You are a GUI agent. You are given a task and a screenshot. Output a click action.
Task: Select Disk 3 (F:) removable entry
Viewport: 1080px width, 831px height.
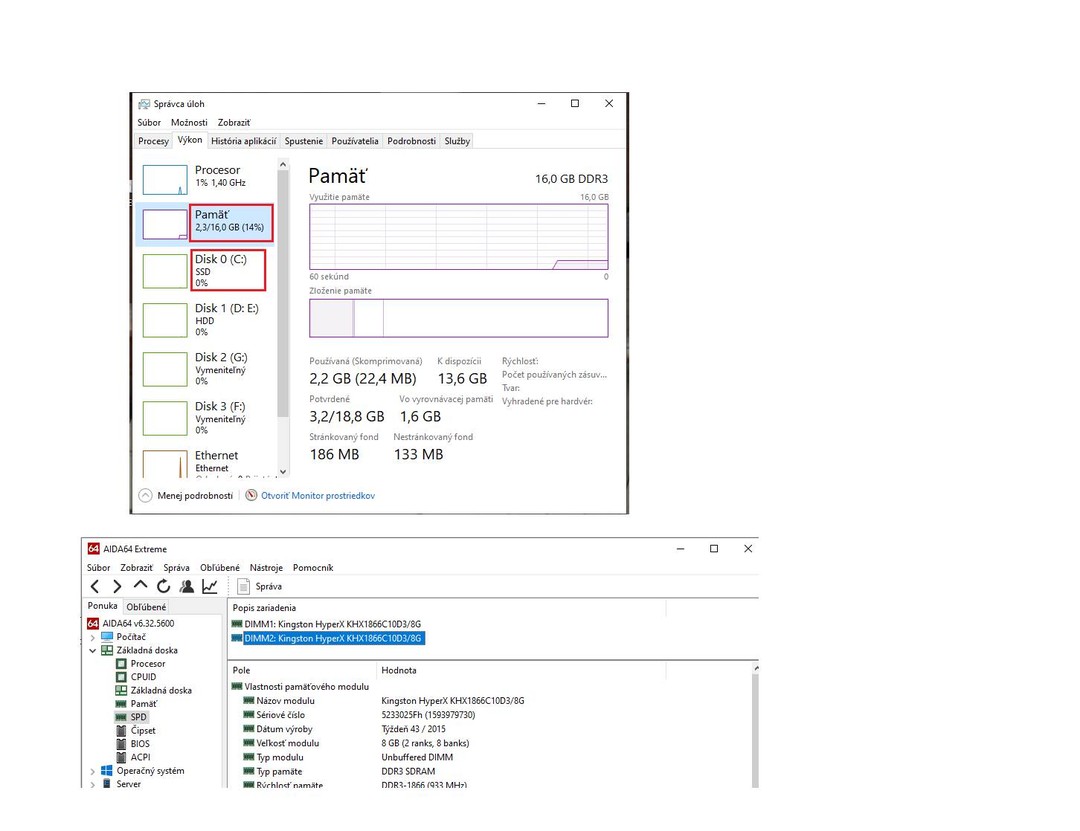[207, 418]
